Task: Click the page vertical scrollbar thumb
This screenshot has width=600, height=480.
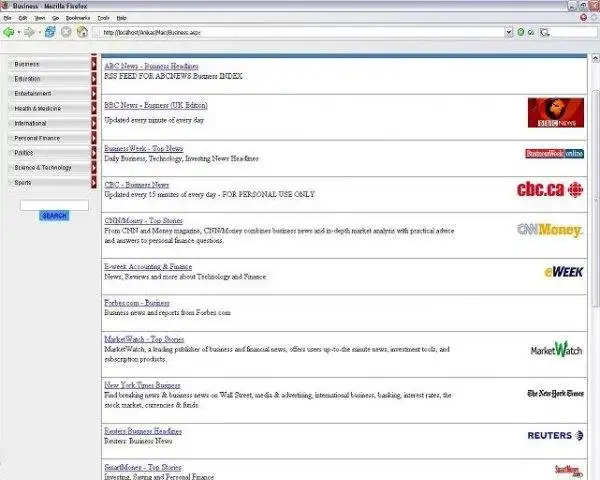Action: [x=595, y=198]
